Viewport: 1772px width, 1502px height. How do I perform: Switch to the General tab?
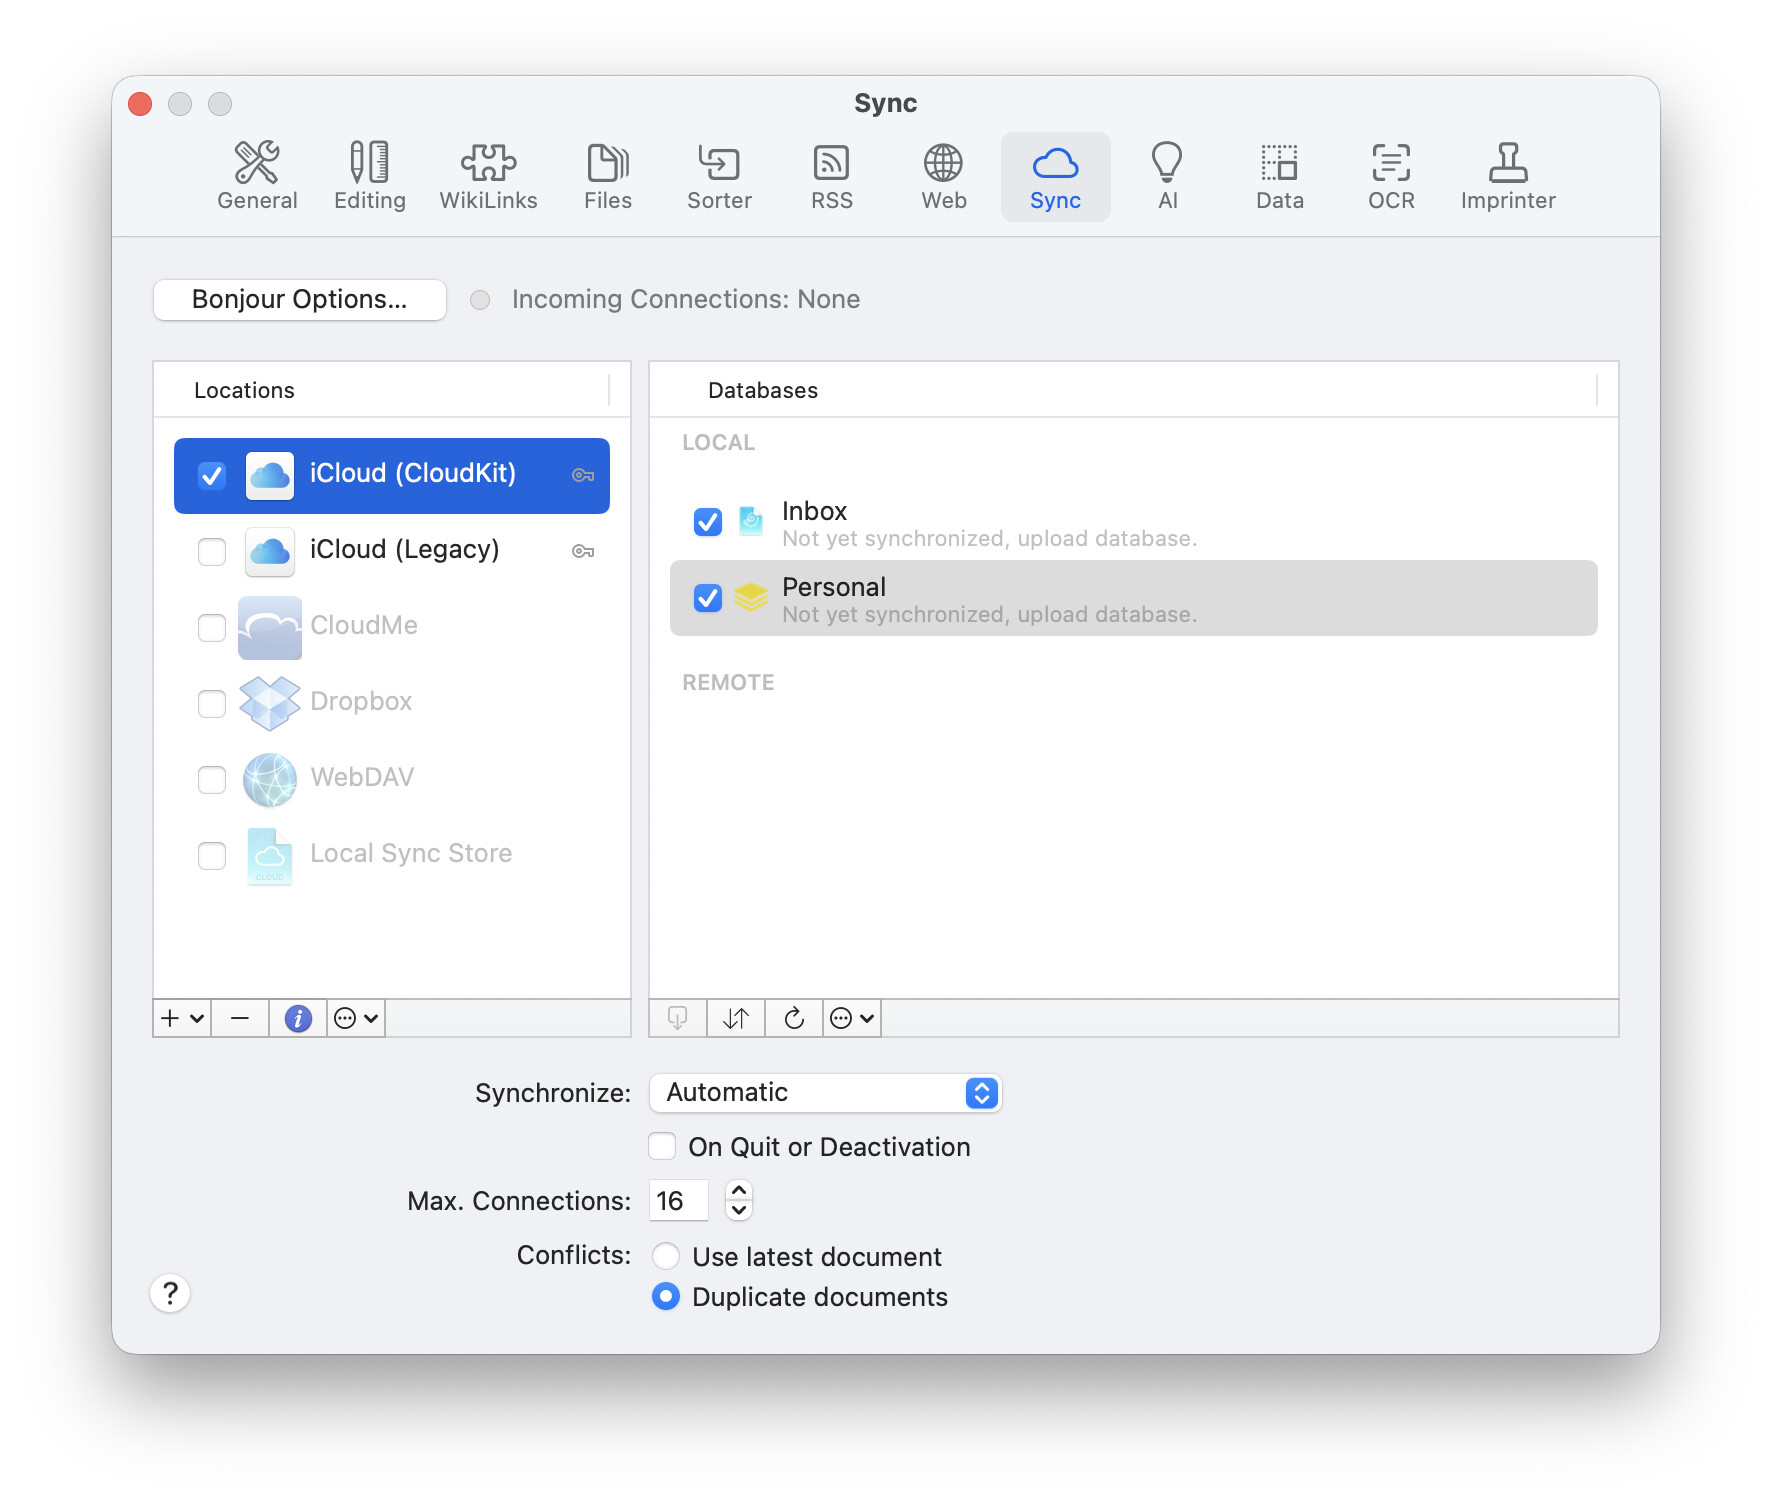(x=257, y=177)
